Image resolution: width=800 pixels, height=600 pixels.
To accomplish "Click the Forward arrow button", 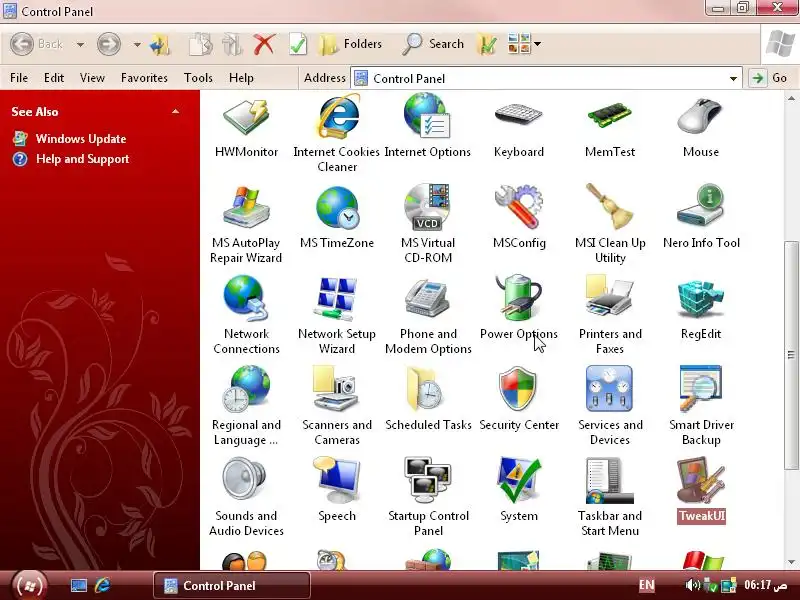I will click(109, 44).
